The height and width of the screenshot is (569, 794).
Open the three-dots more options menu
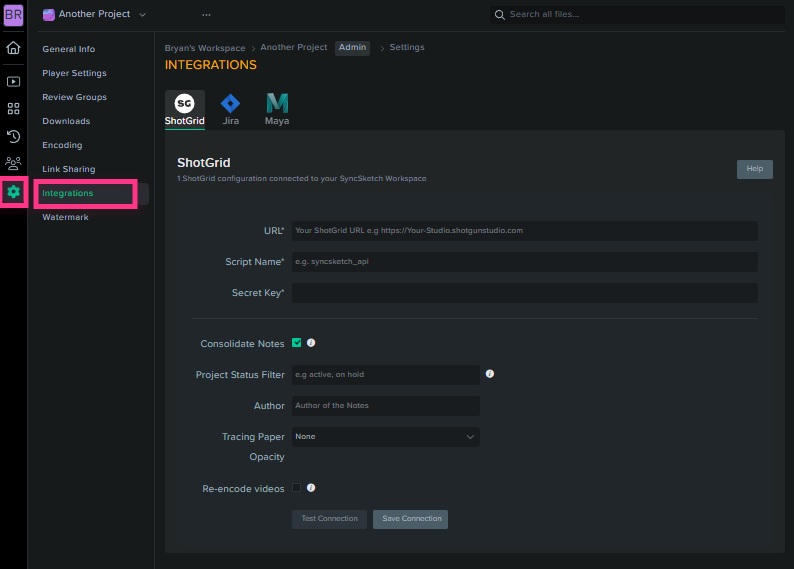(206, 15)
